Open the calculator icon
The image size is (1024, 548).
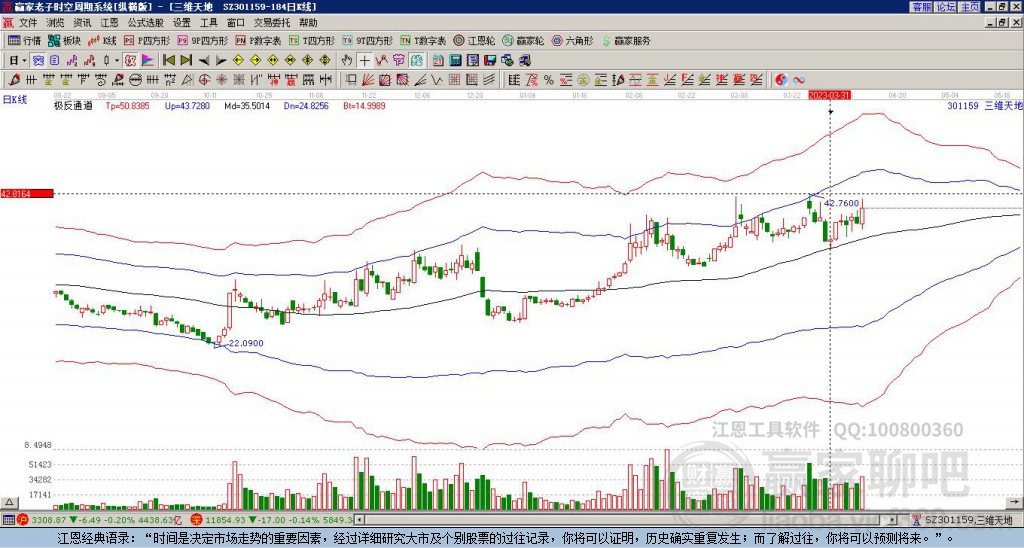click(x=455, y=61)
